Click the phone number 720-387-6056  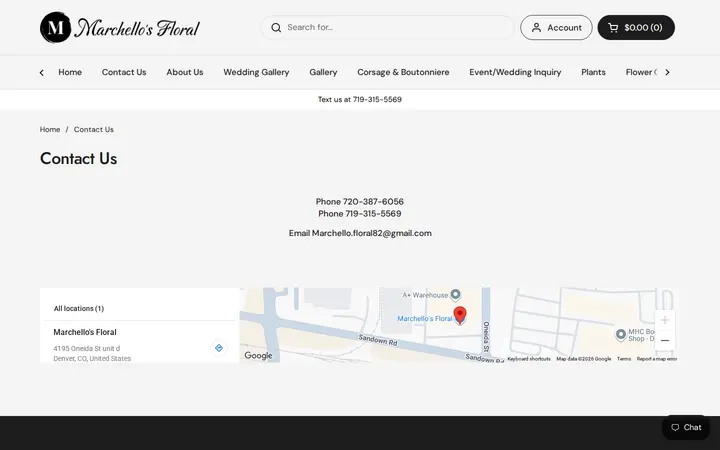[373, 202]
